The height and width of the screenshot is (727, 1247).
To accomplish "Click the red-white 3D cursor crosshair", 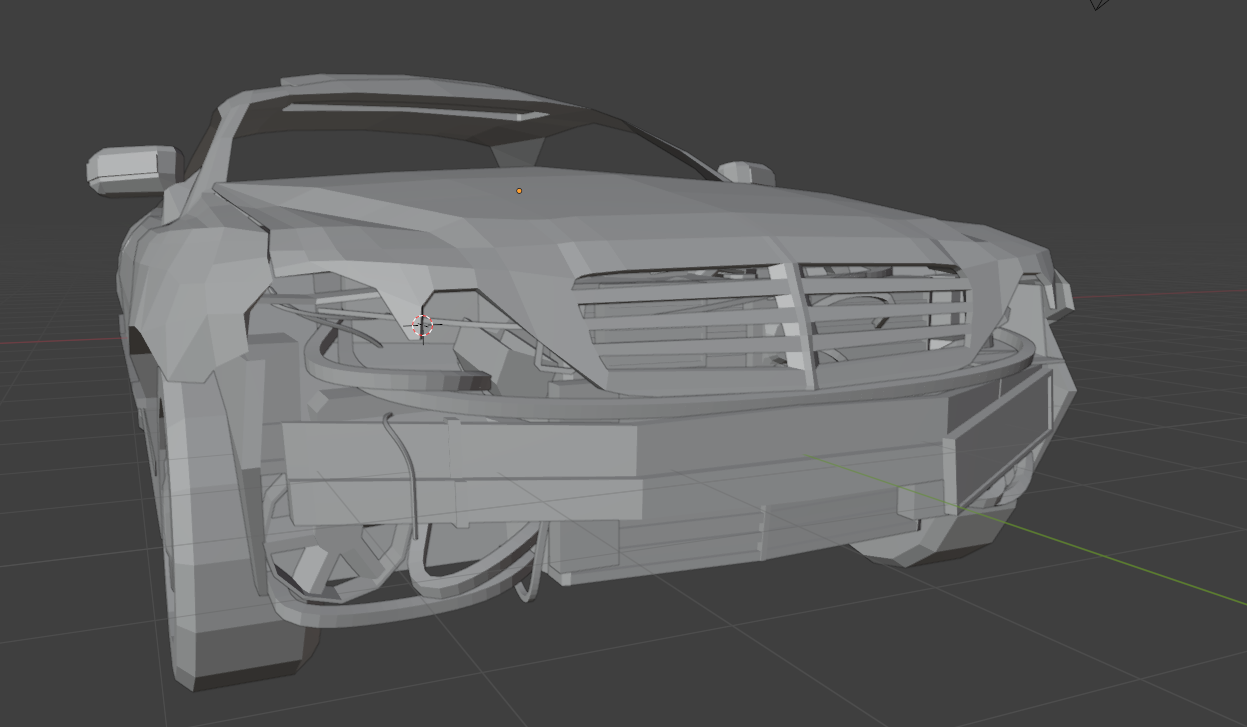I will (x=422, y=325).
